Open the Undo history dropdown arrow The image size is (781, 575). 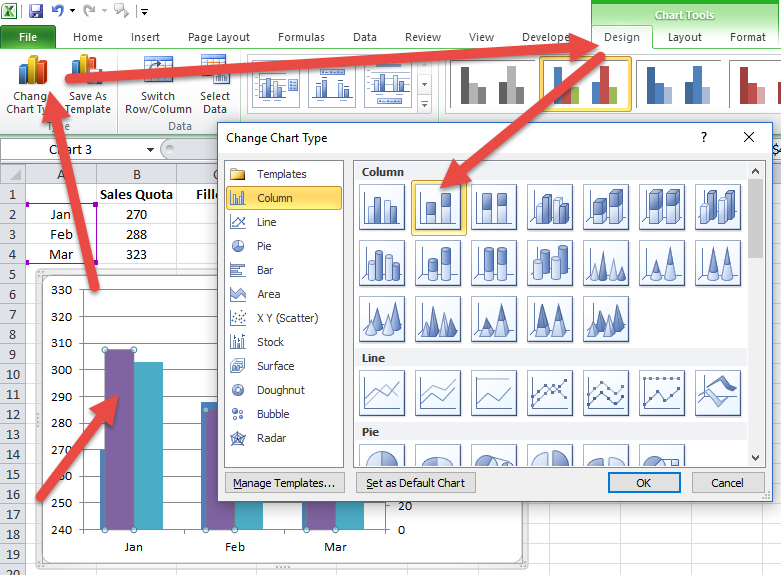[72, 10]
